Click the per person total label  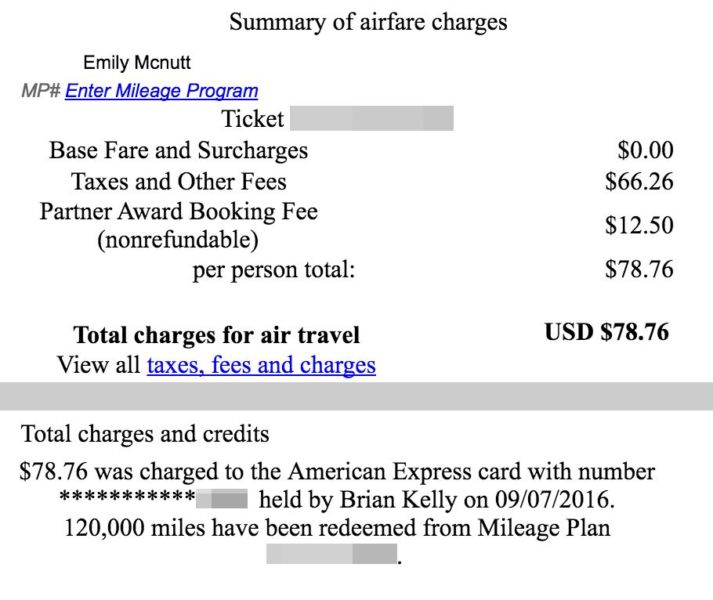pos(274,270)
